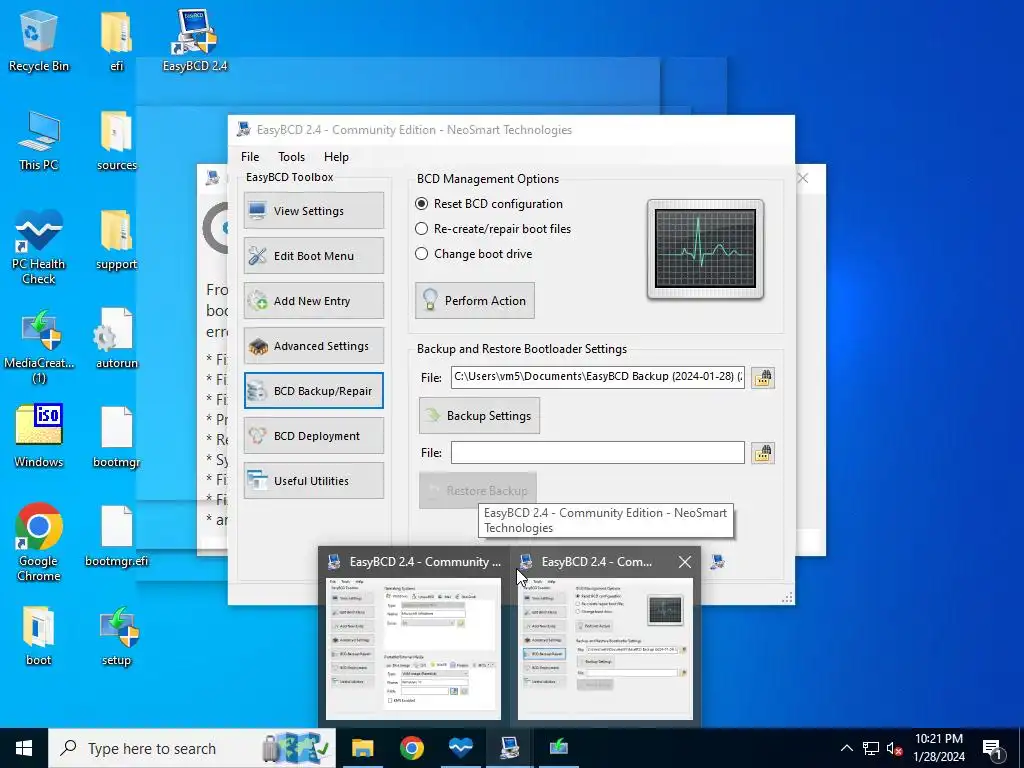Image resolution: width=1024 pixels, height=768 pixels.
Task: Click the network status tray icon
Action: (x=871, y=748)
